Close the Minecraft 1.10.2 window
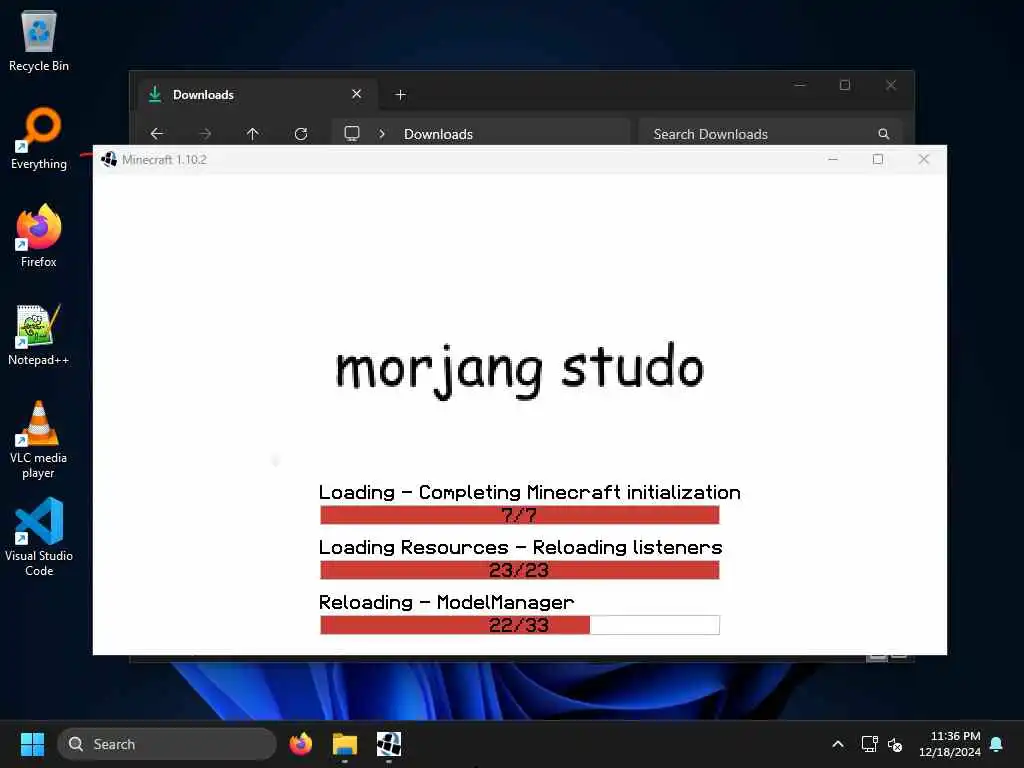1024x768 pixels. pos(923,159)
